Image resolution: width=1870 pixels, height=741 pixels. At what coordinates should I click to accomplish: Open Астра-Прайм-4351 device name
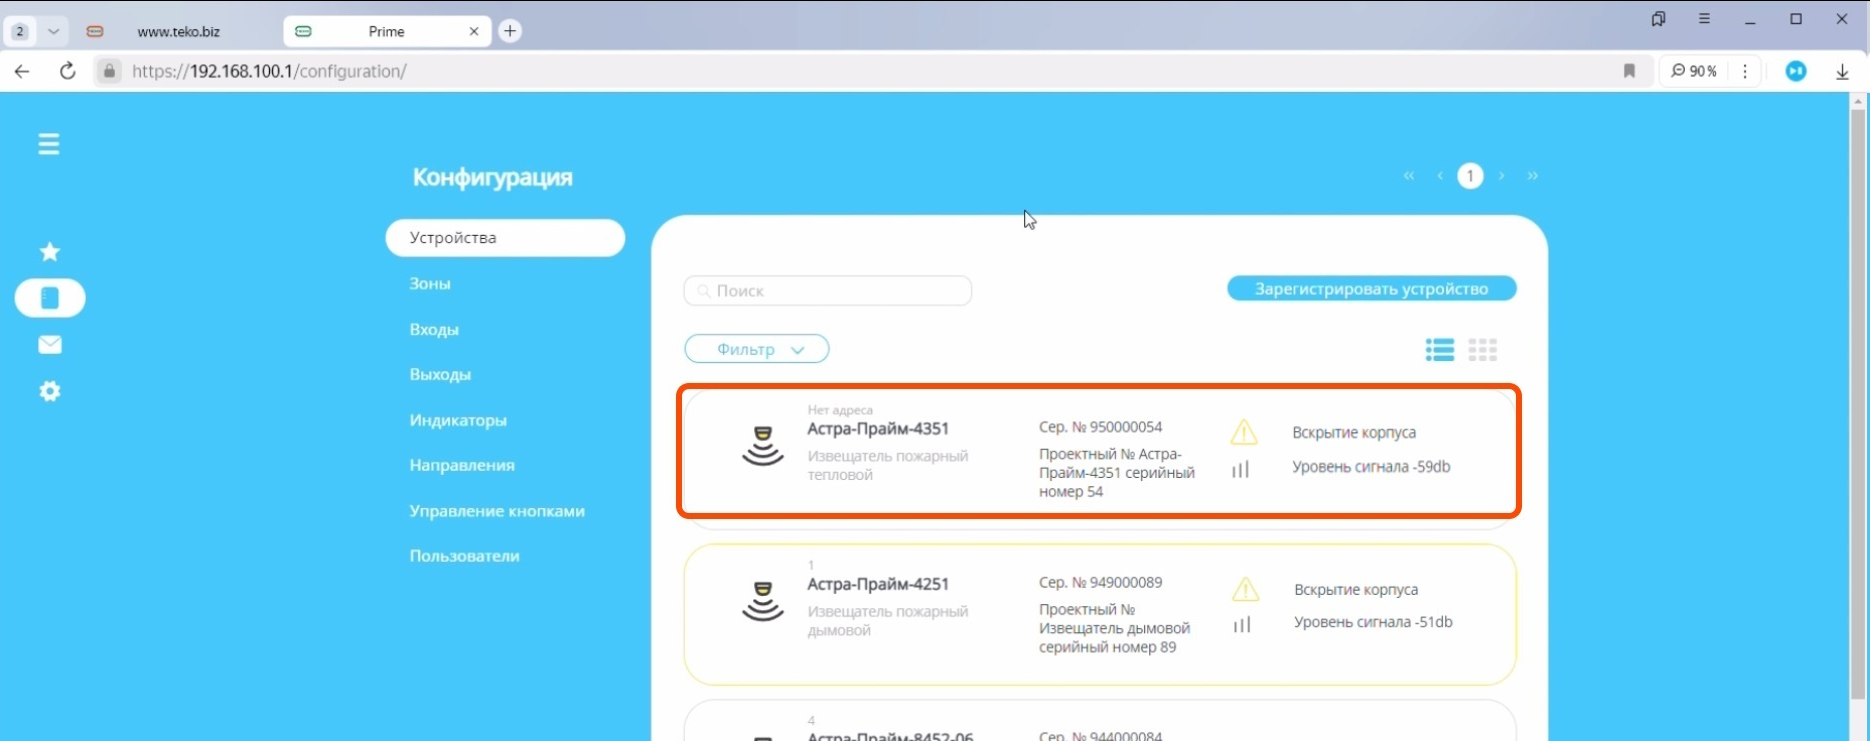pyautogui.click(x=878, y=429)
